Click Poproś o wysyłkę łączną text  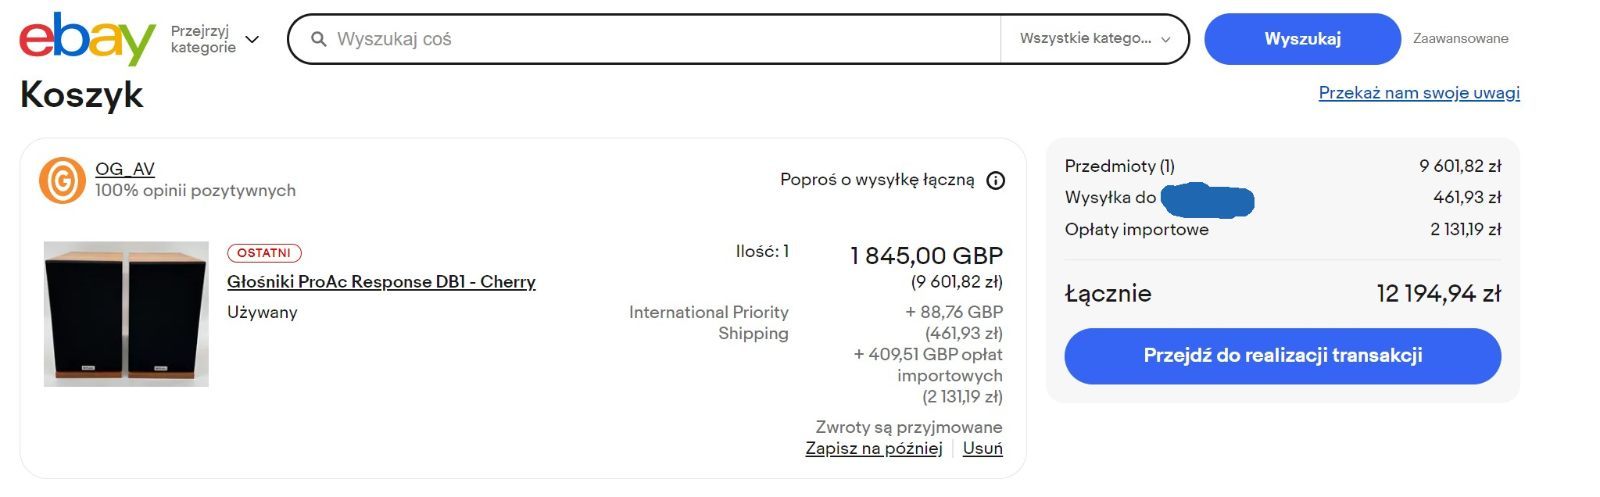(877, 180)
